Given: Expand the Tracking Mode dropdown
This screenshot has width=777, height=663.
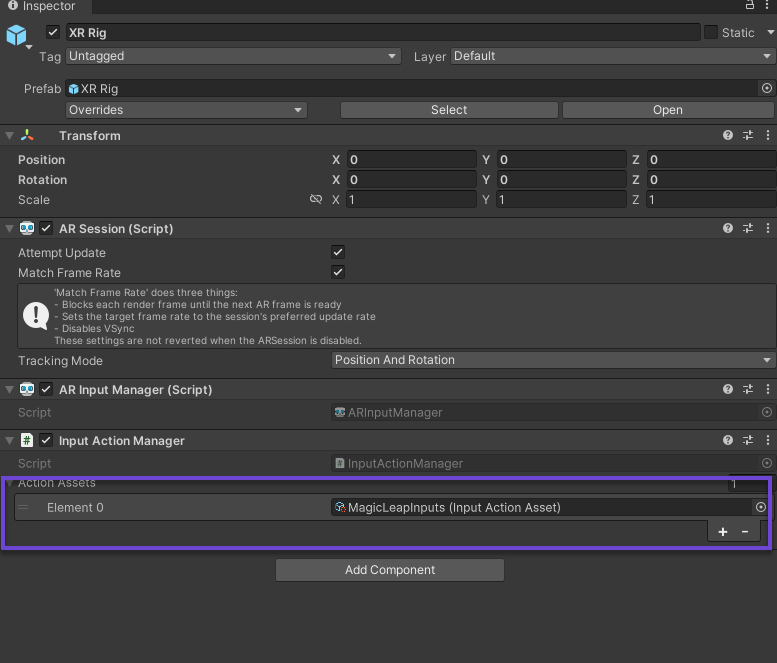Looking at the screenshot, I should click(553, 361).
